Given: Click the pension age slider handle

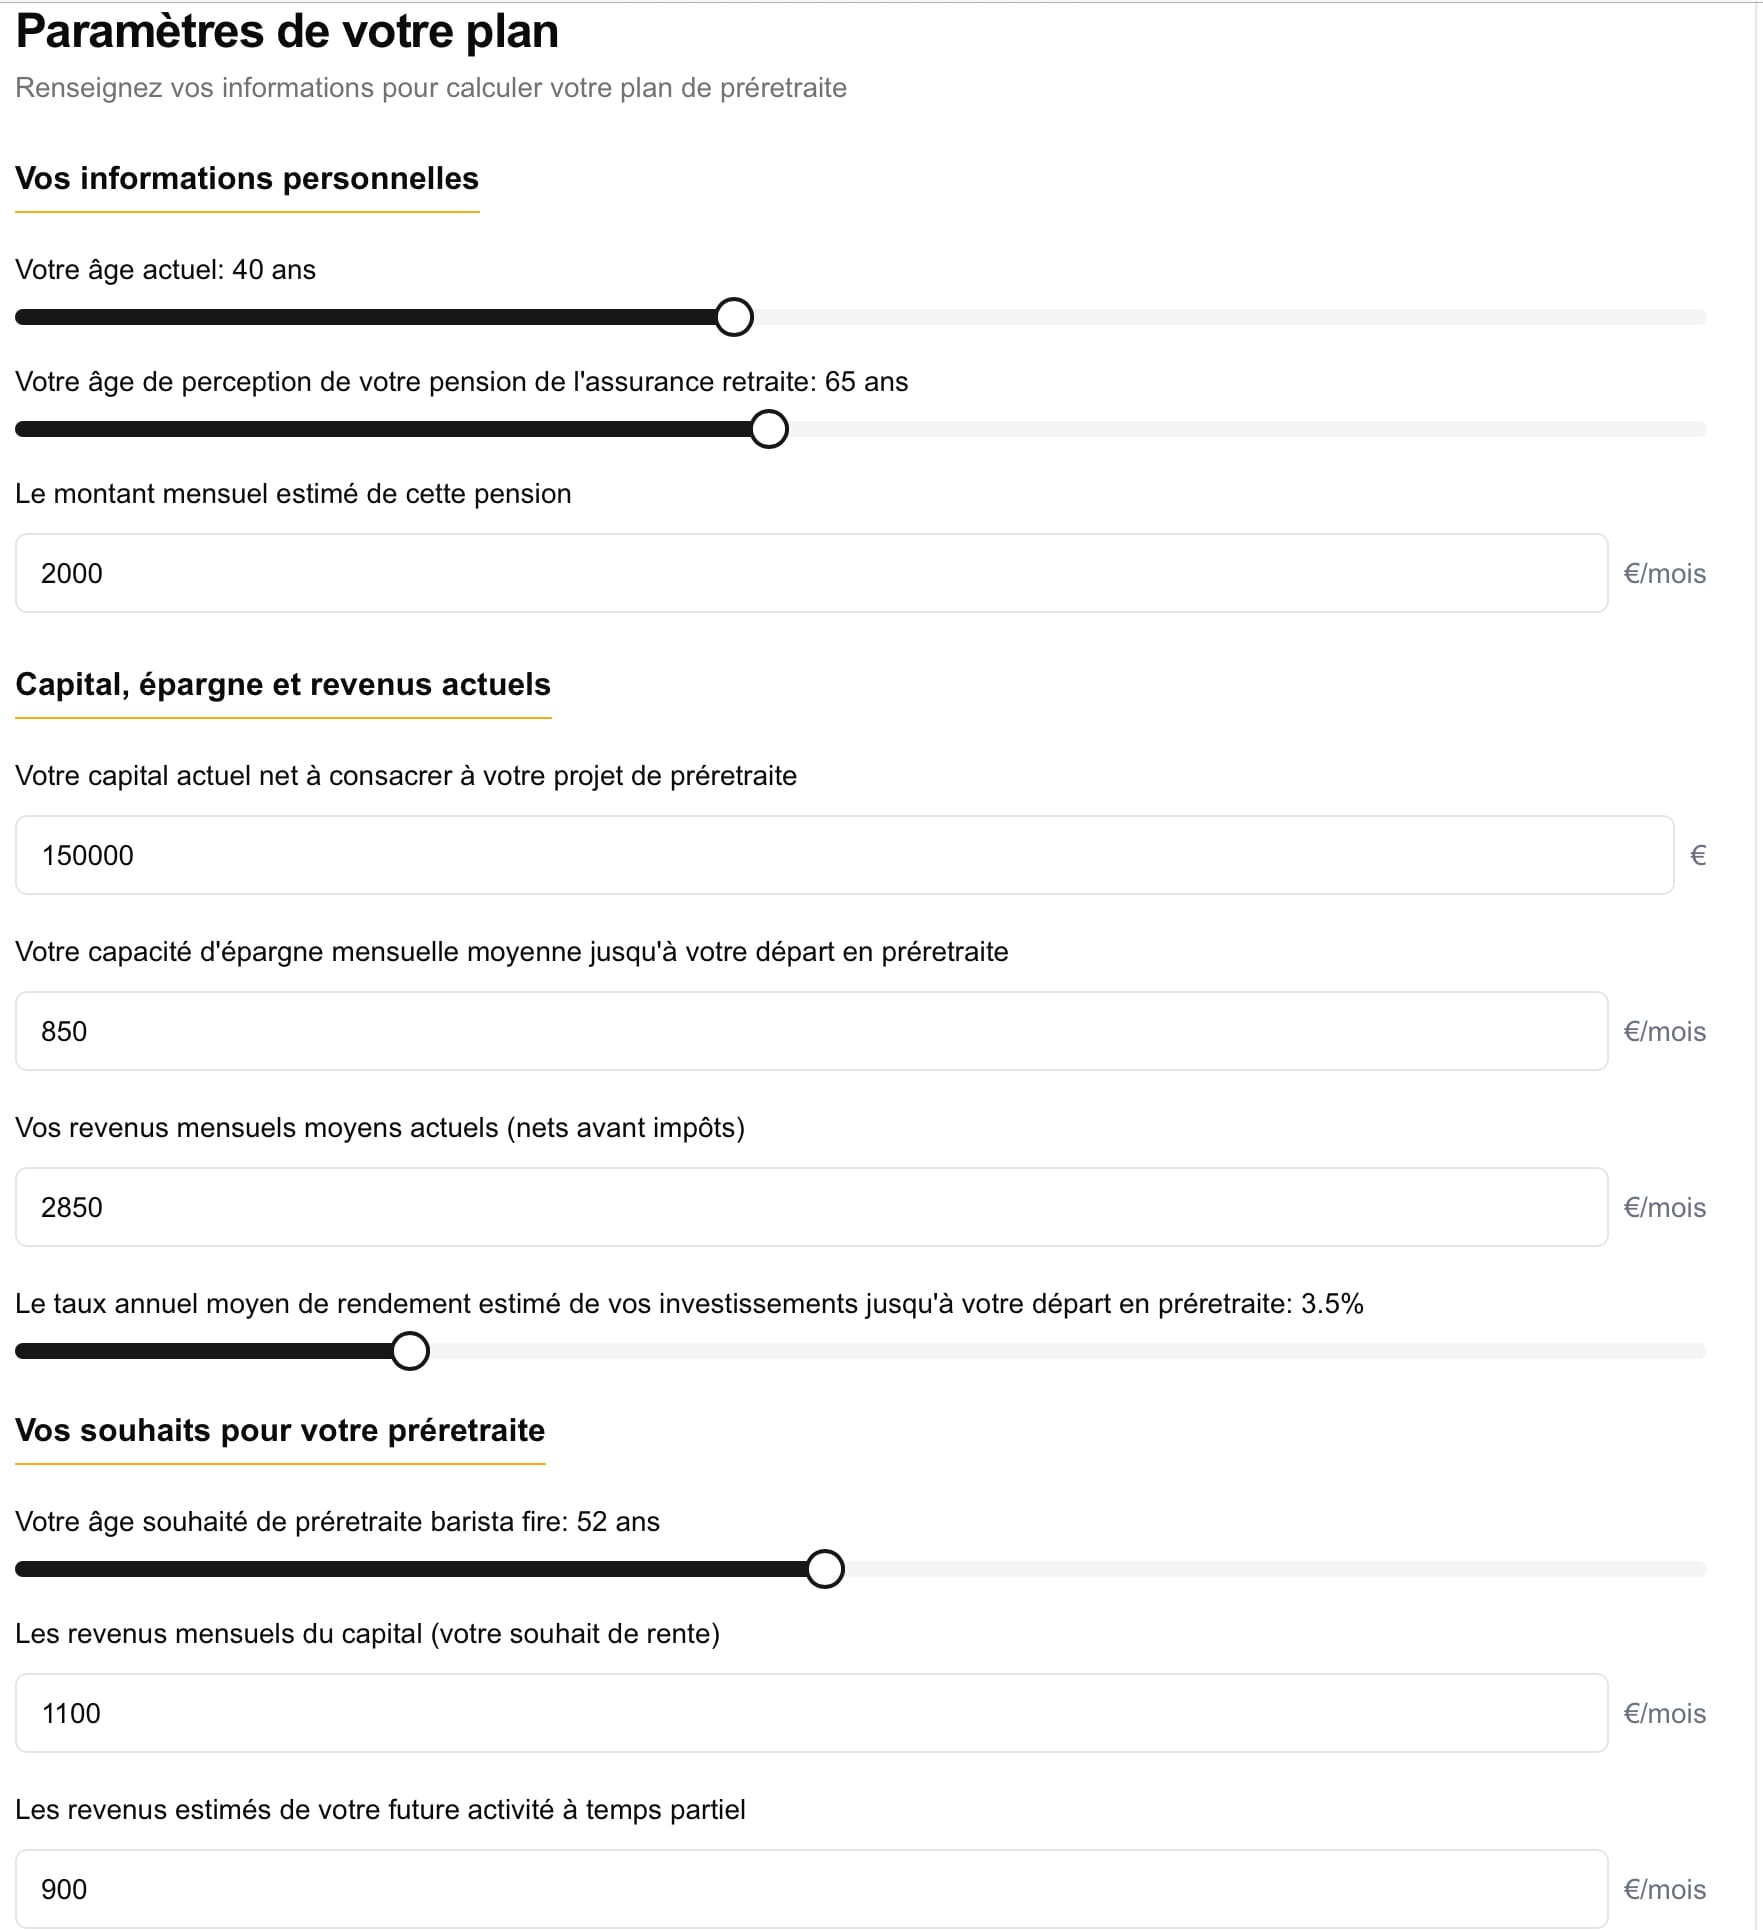Looking at the screenshot, I should 769,429.
